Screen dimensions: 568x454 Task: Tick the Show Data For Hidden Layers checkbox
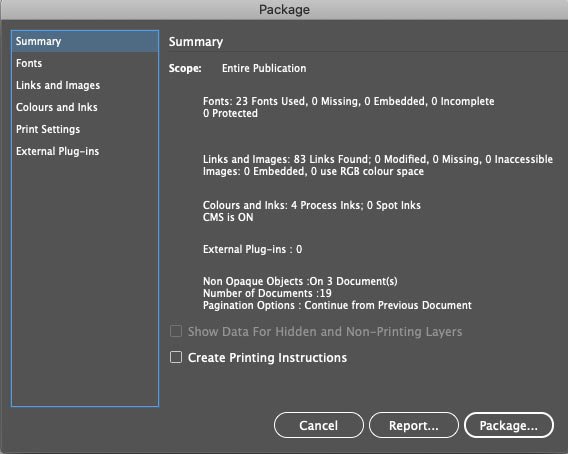point(176,331)
